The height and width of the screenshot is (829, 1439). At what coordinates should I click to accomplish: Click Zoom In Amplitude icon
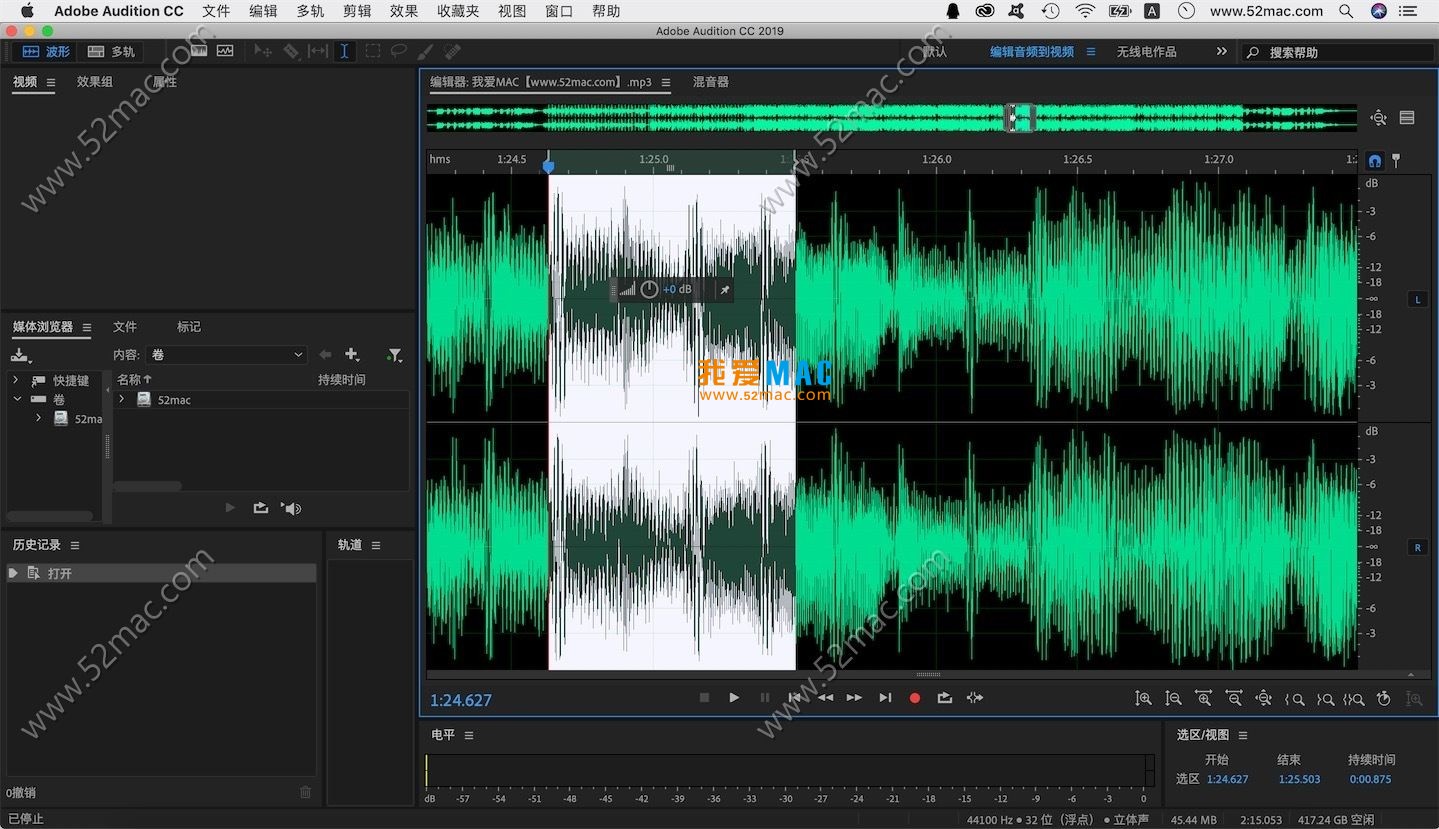tap(1143, 699)
